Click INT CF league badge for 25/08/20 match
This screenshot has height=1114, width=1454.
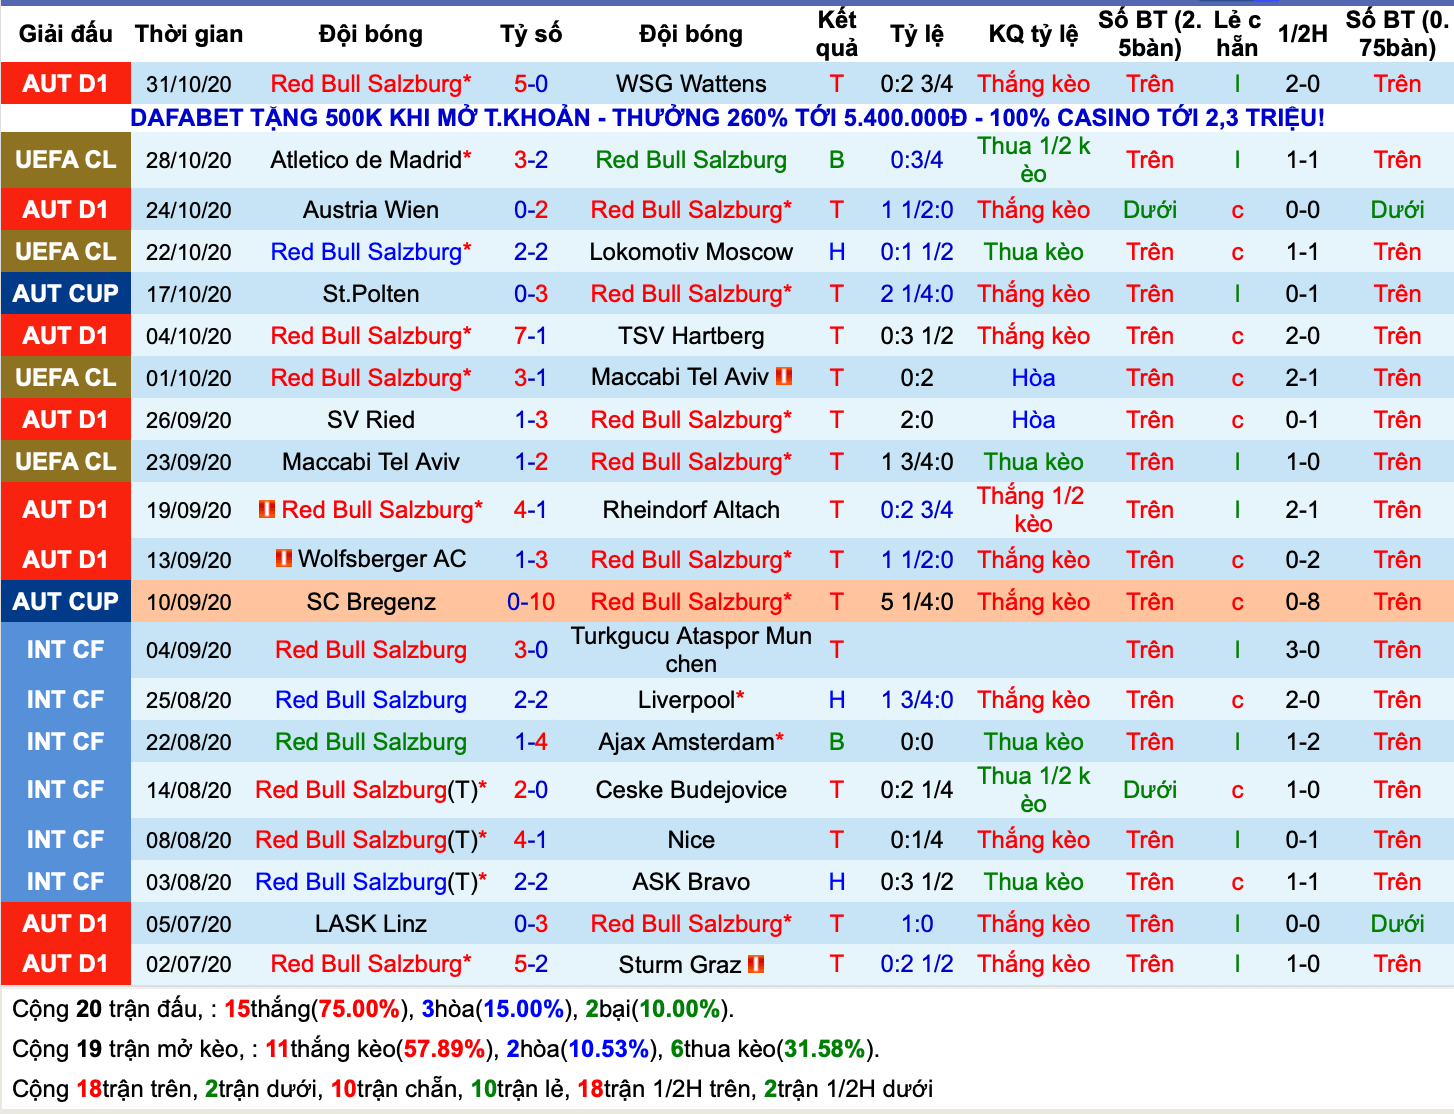(x=66, y=700)
